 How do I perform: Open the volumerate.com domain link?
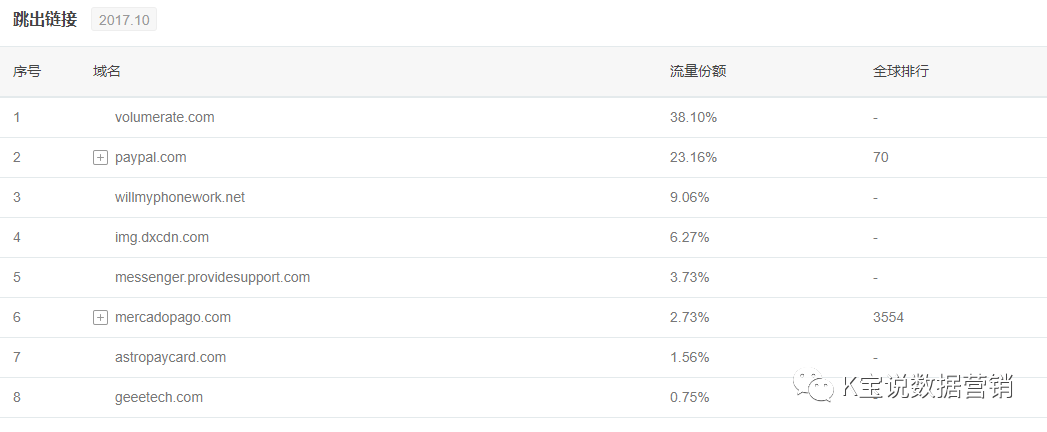164,117
